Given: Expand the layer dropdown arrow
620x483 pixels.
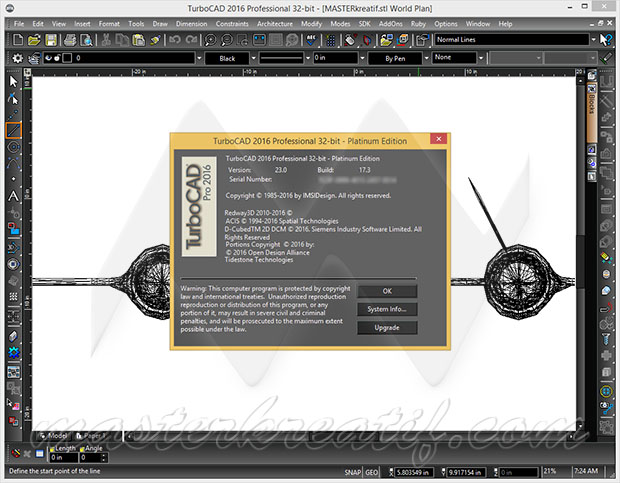Looking at the screenshot, I should coord(199,58).
